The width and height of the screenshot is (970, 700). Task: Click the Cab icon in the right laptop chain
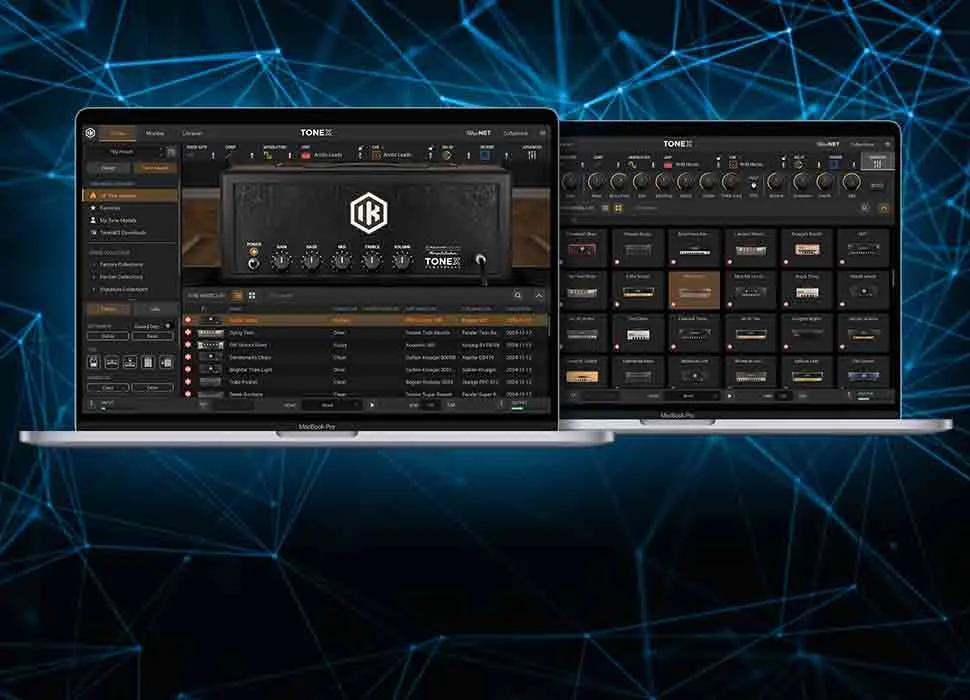tap(732, 164)
